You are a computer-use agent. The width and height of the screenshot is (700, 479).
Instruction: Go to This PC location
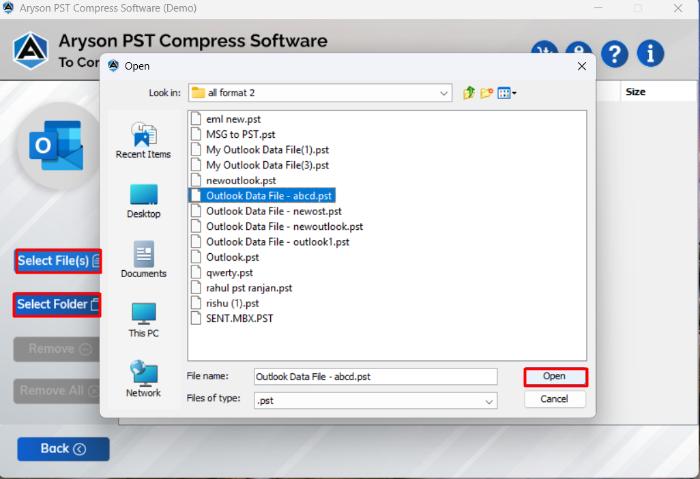coord(143,320)
